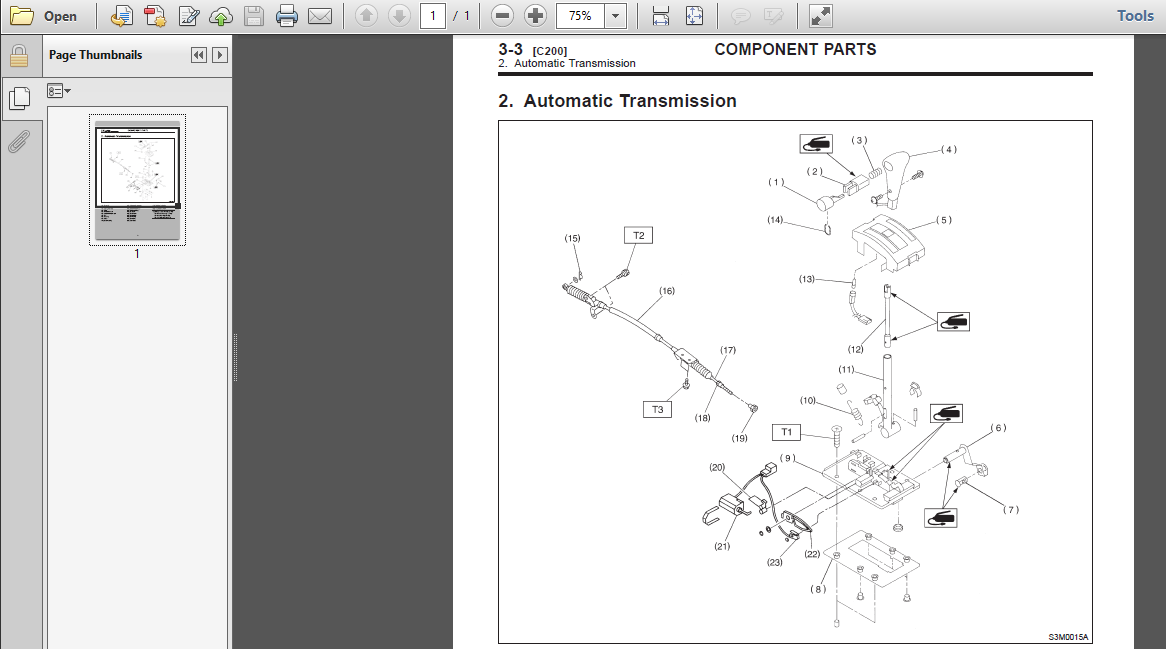Click the '2. Automatic Transmission' heading
The image size is (1166, 649).
617,101
